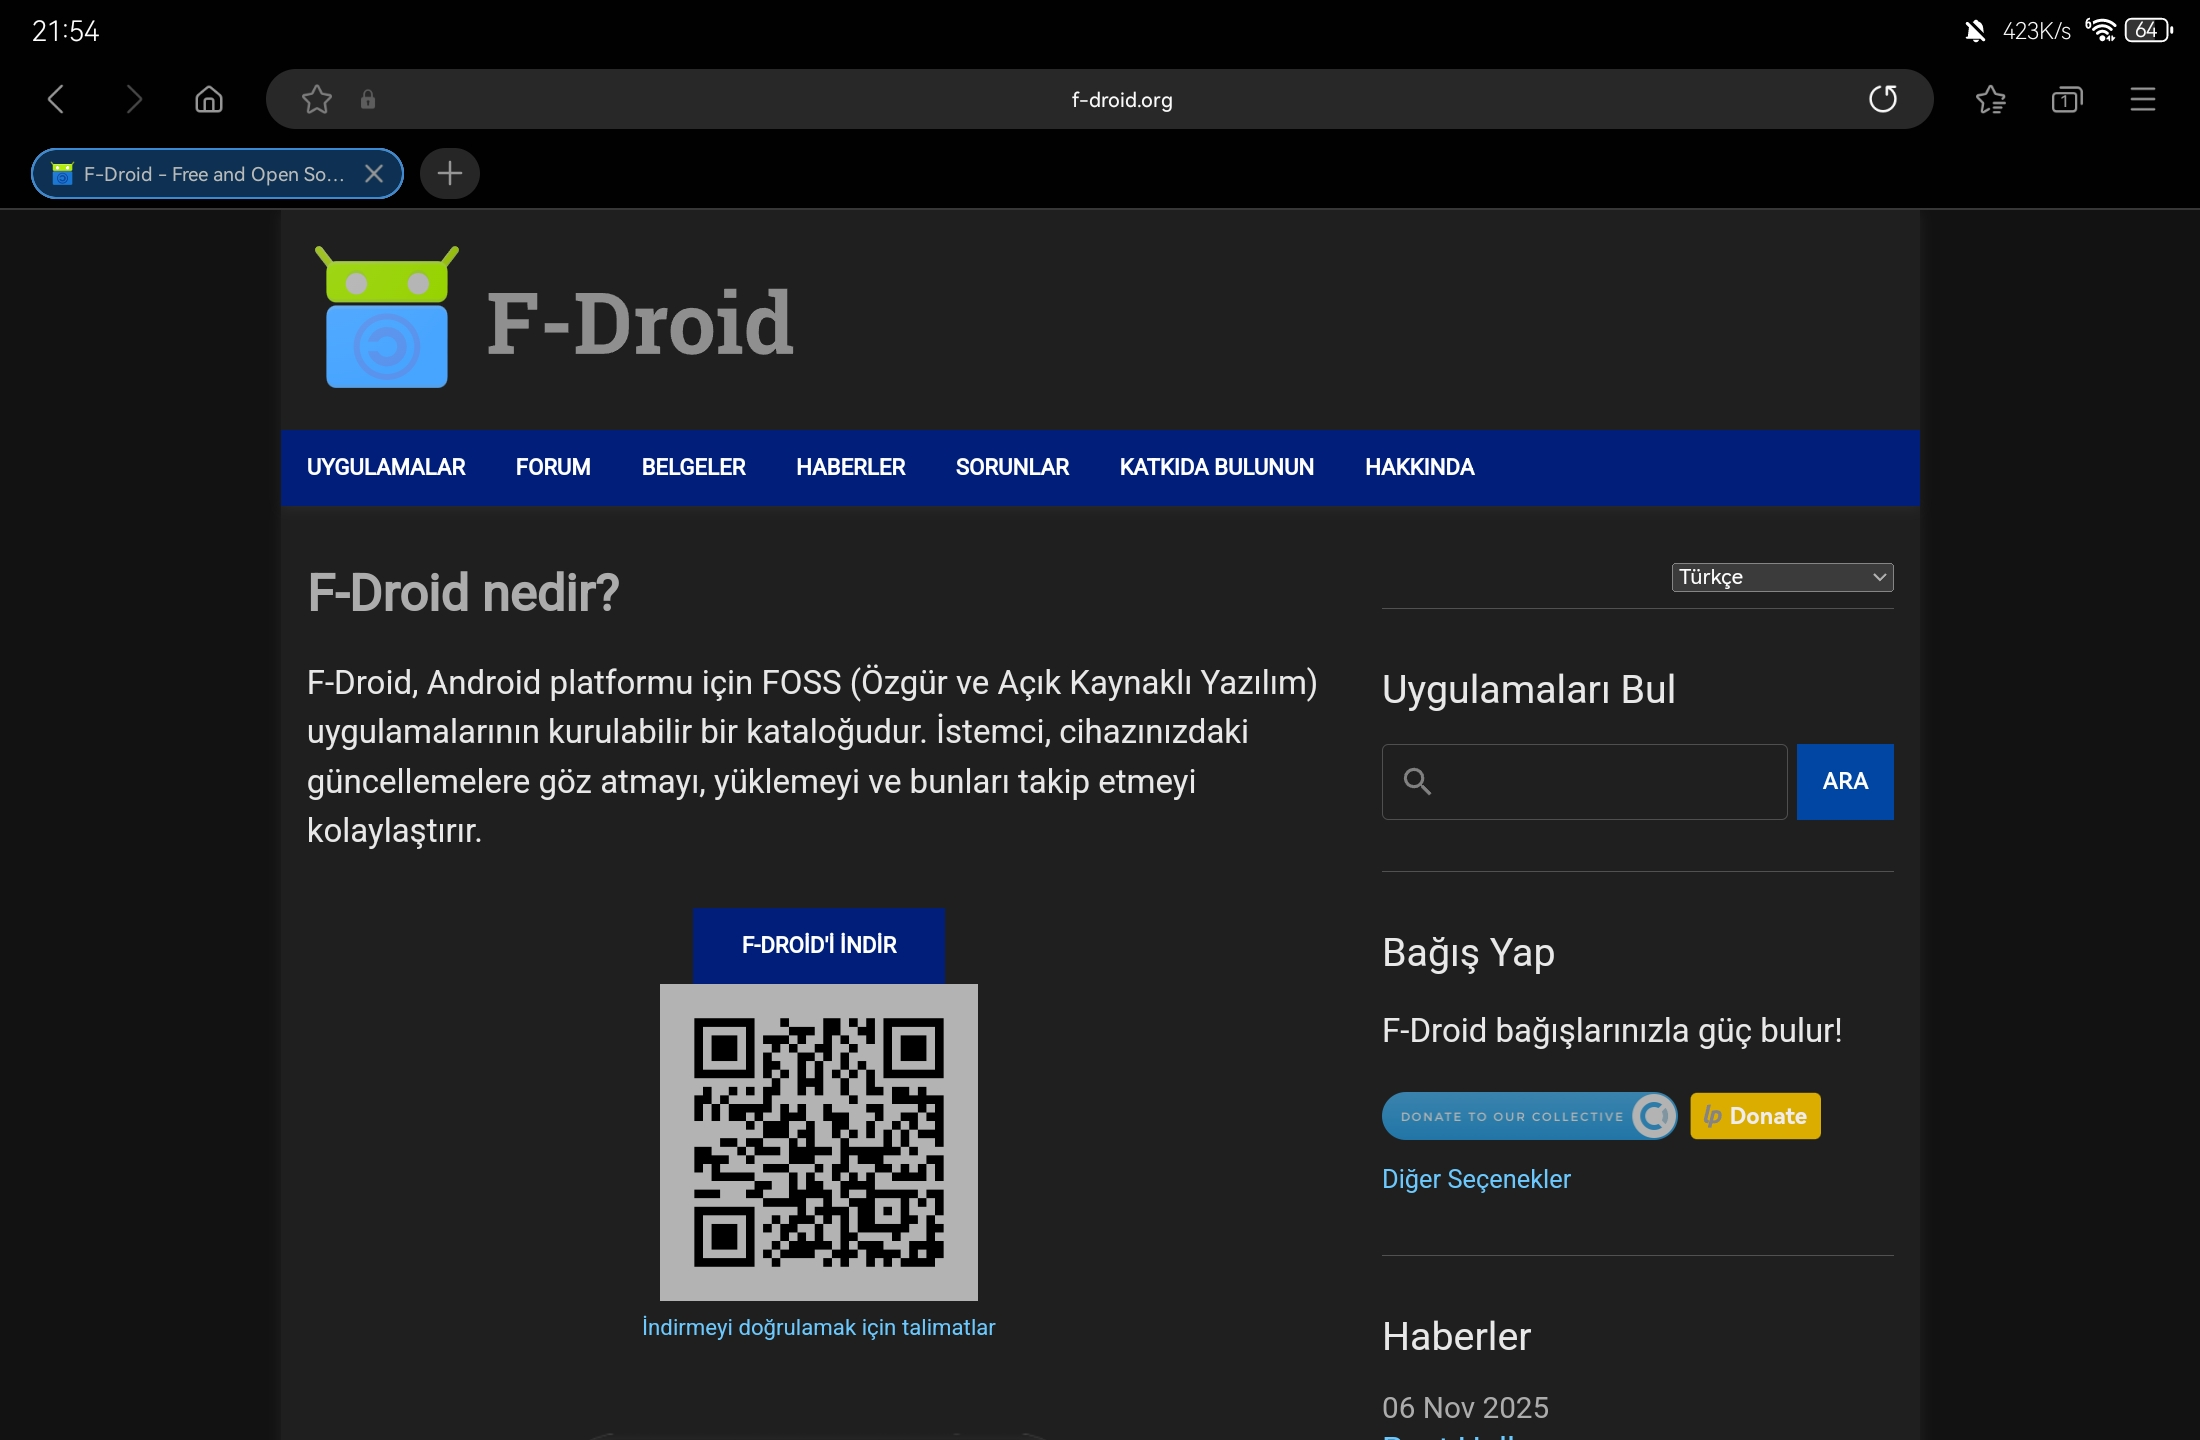Image resolution: width=2200 pixels, height=1440 pixels.
Task: Reload the page with the refresh icon
Action: coord(1883,99)
